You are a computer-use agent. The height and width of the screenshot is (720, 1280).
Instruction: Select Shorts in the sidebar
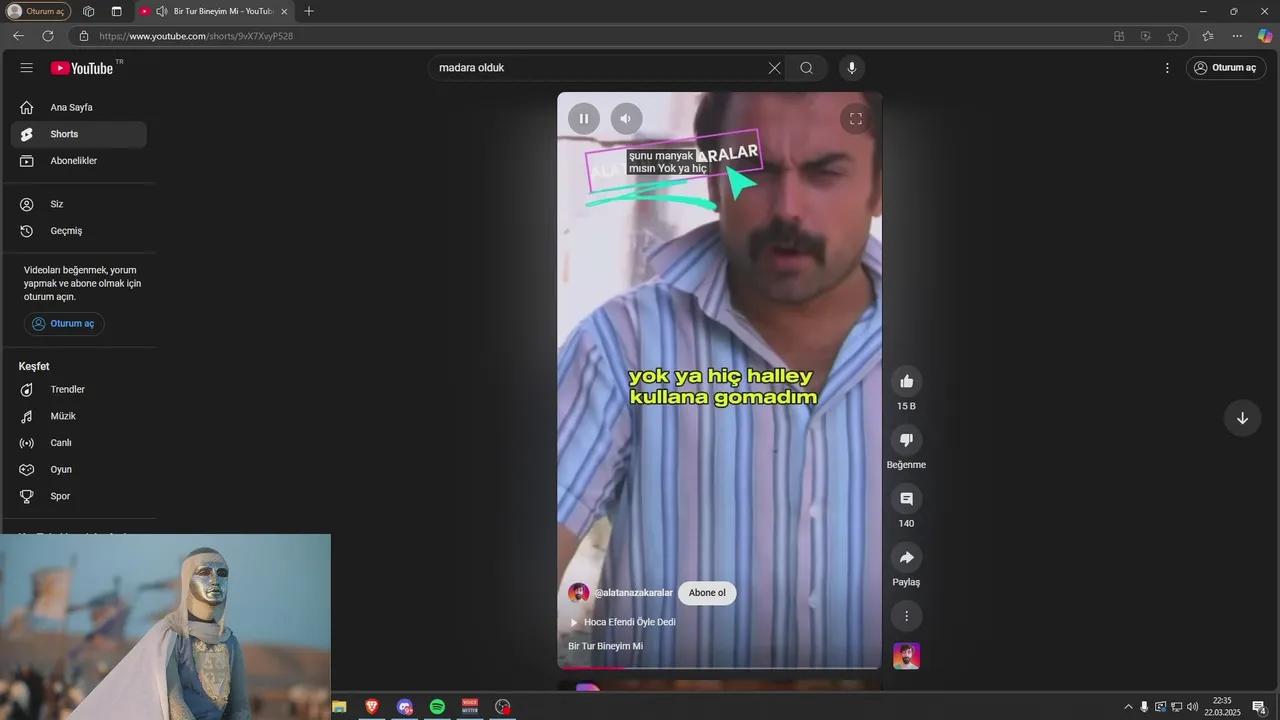tap(79, 134)
